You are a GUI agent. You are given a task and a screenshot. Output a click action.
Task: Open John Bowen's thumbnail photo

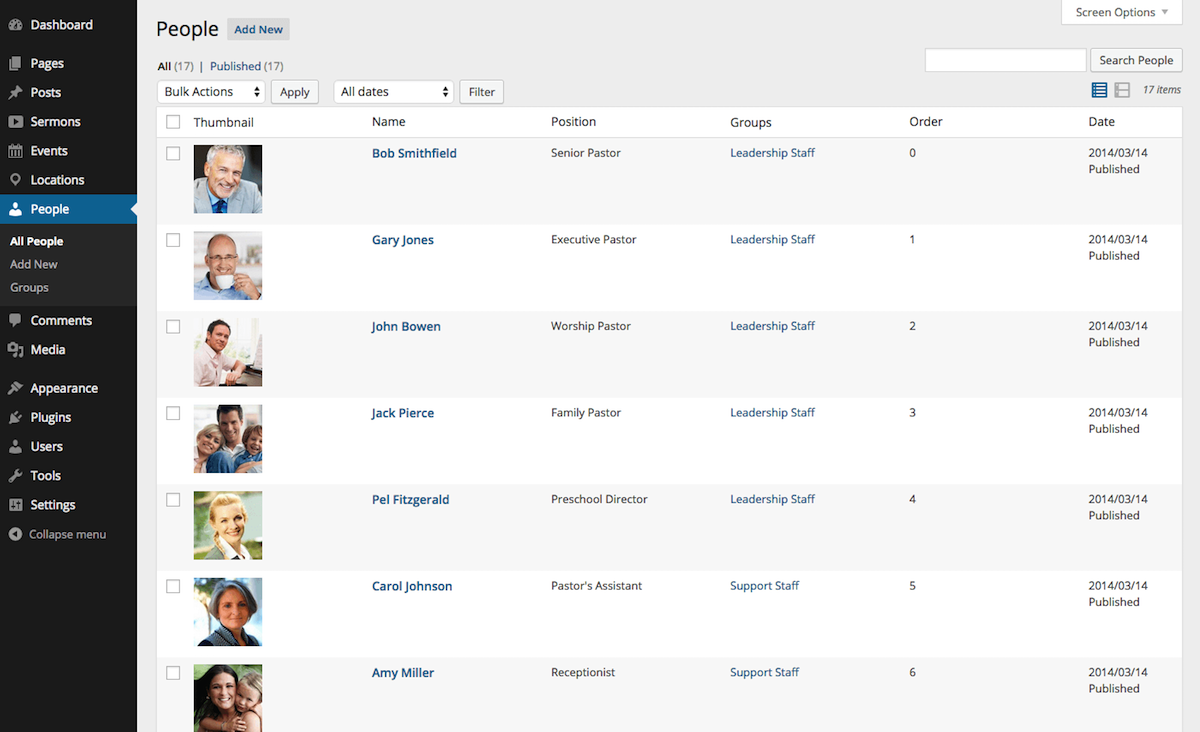(x=228, y=352)
